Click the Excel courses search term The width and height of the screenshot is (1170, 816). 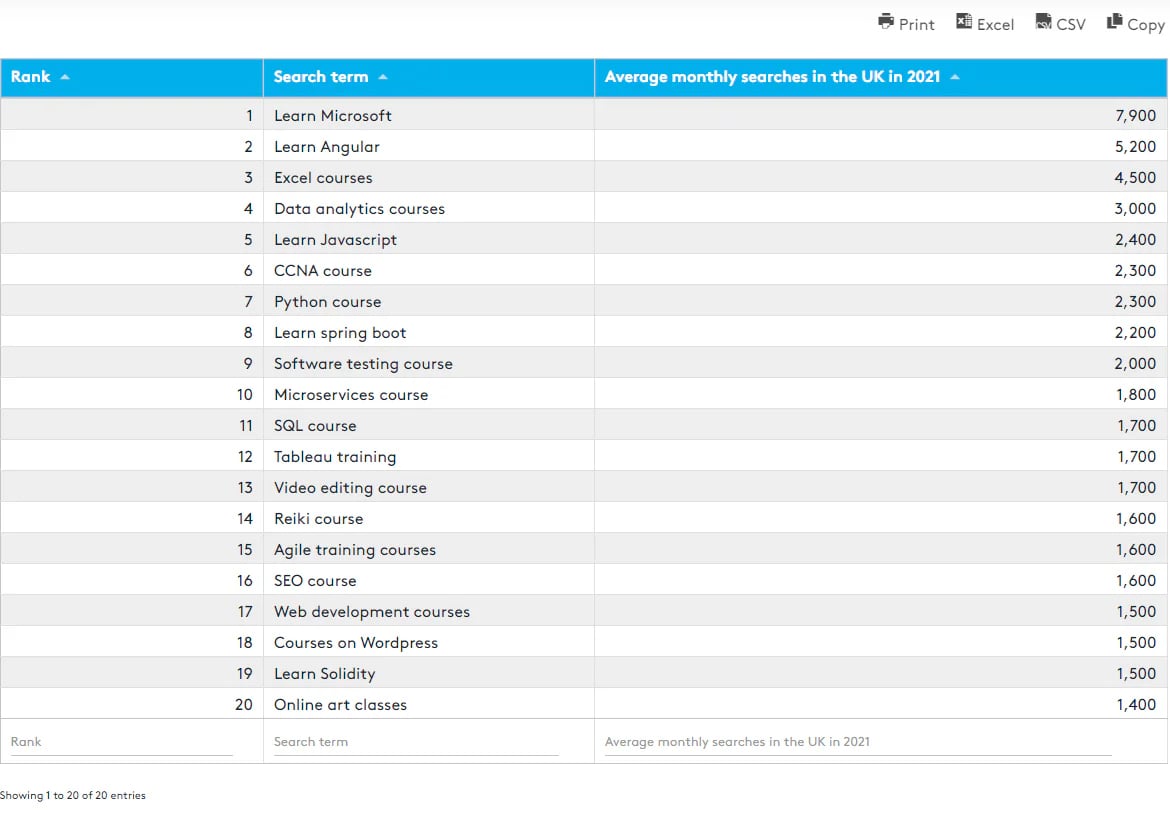tap(323, 178)
